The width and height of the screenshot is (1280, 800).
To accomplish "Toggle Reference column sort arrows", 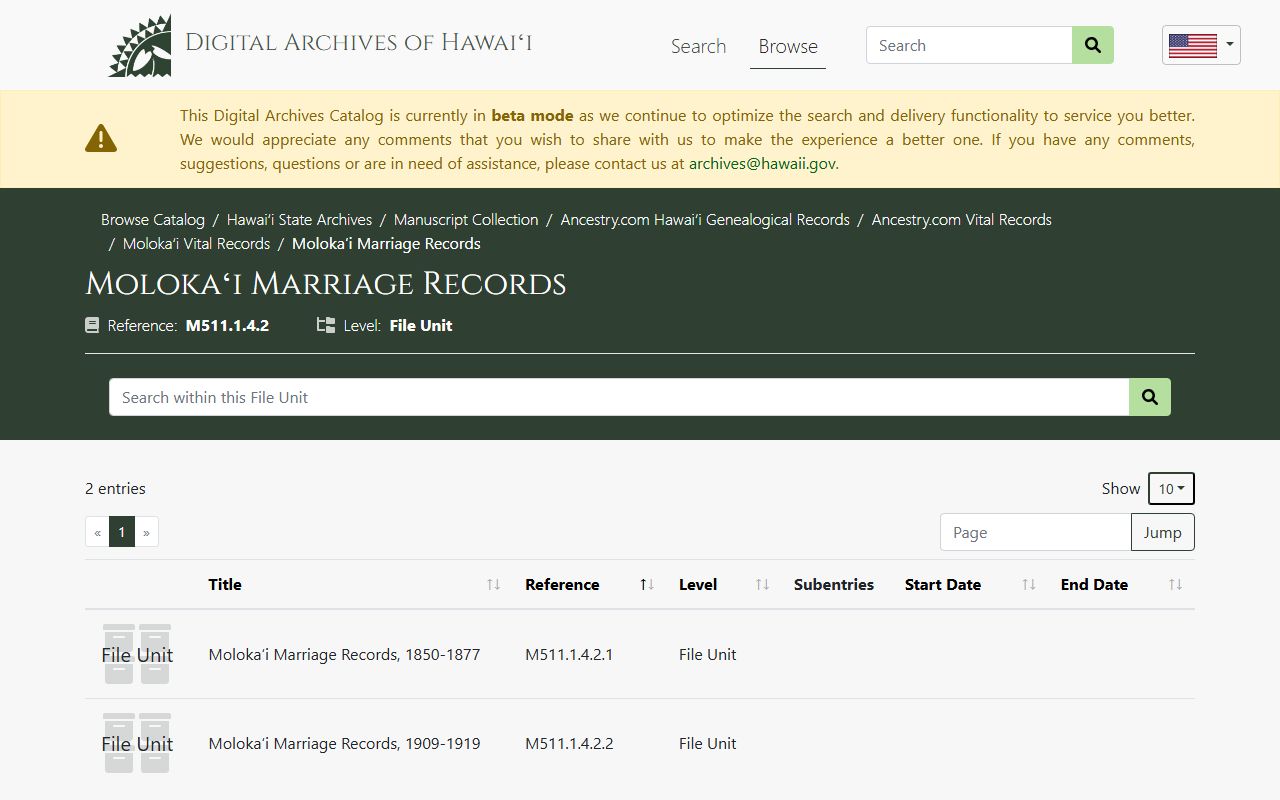I will (x=647, y=585).
